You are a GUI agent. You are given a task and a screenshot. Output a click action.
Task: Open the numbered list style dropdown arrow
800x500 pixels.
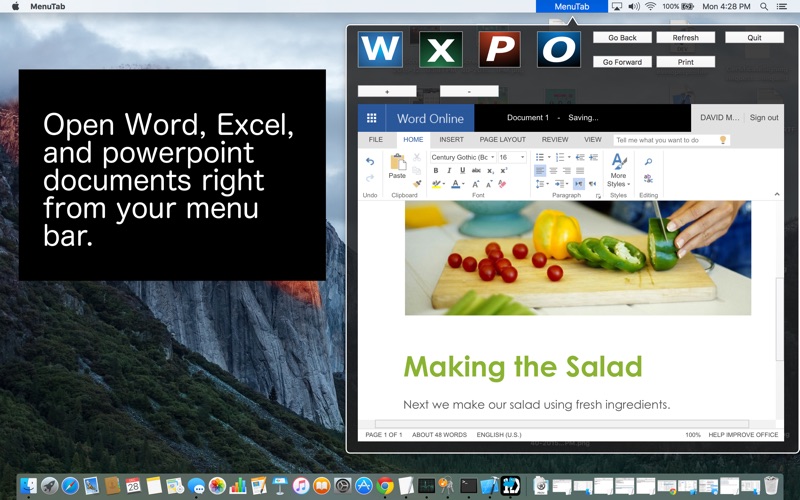pos(569,157)
